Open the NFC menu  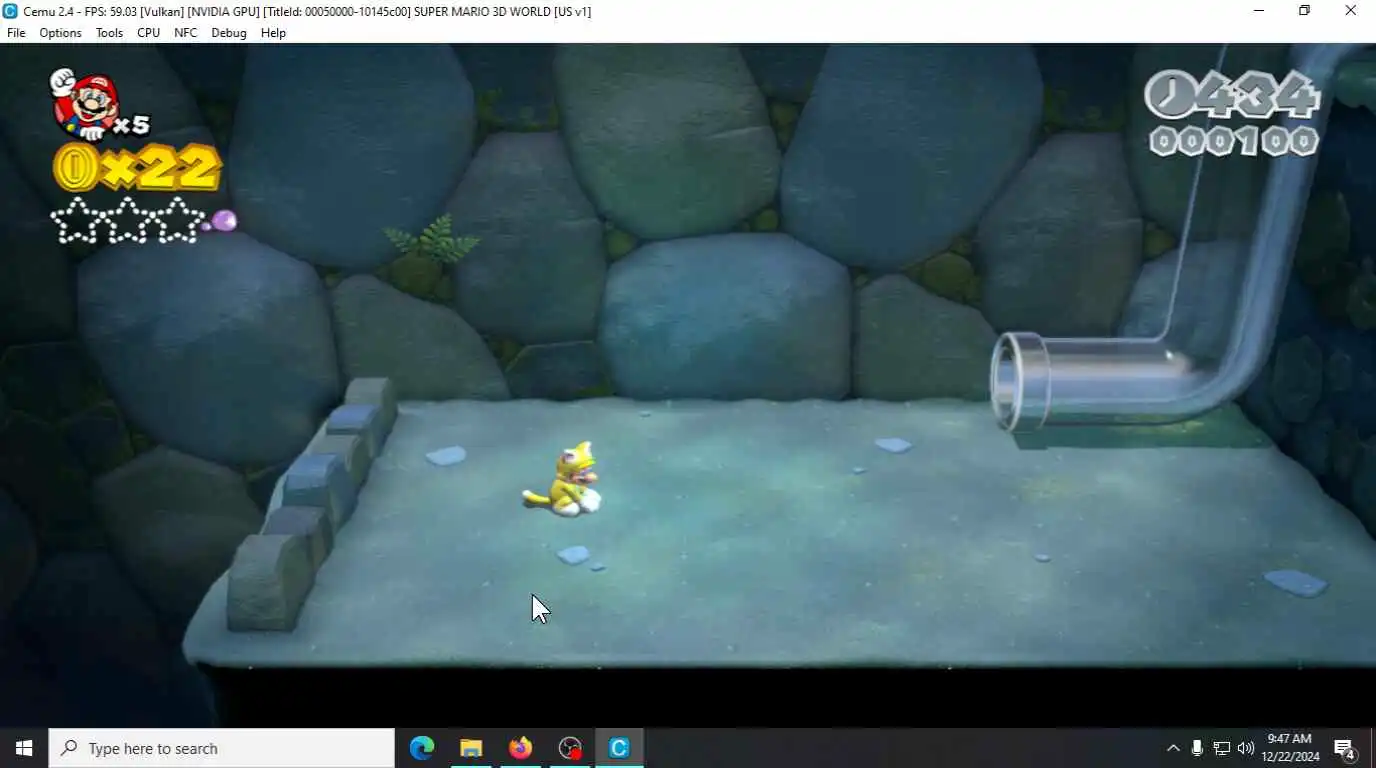[185, 33]
